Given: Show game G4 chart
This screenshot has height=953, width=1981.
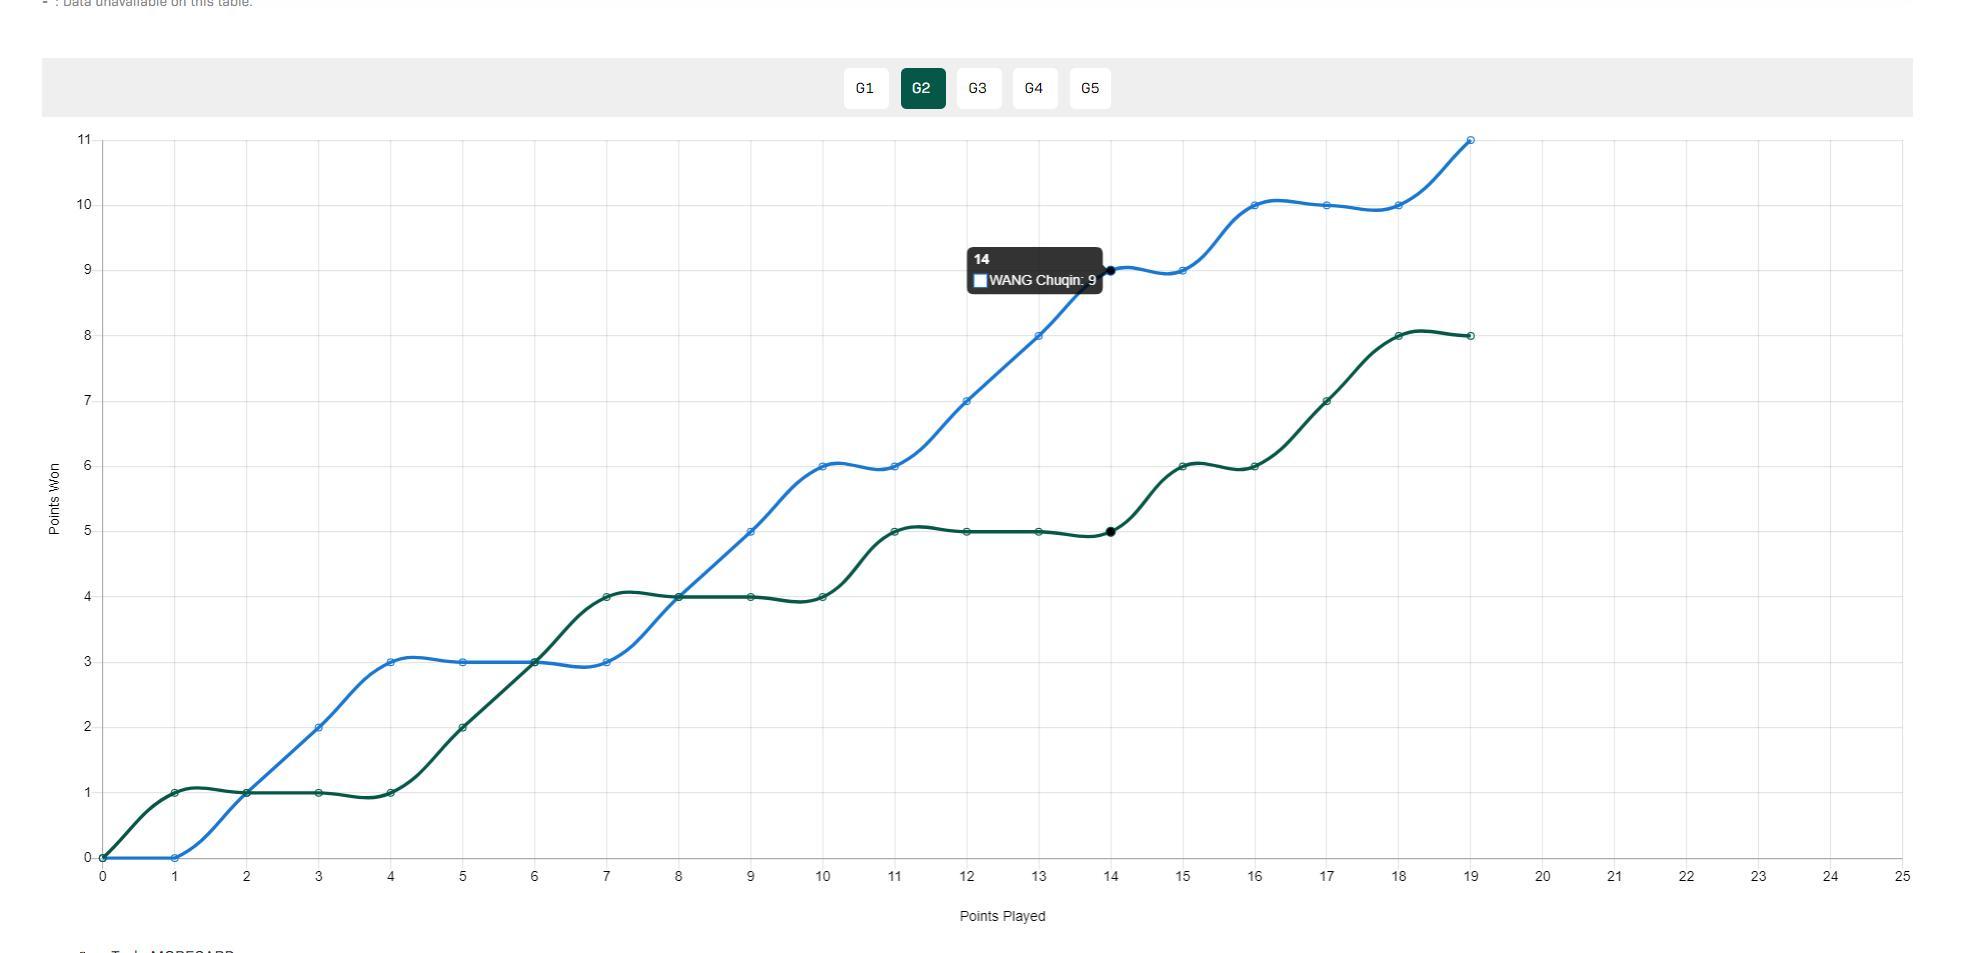Looking at the screenshot, I should point(1034,88).
